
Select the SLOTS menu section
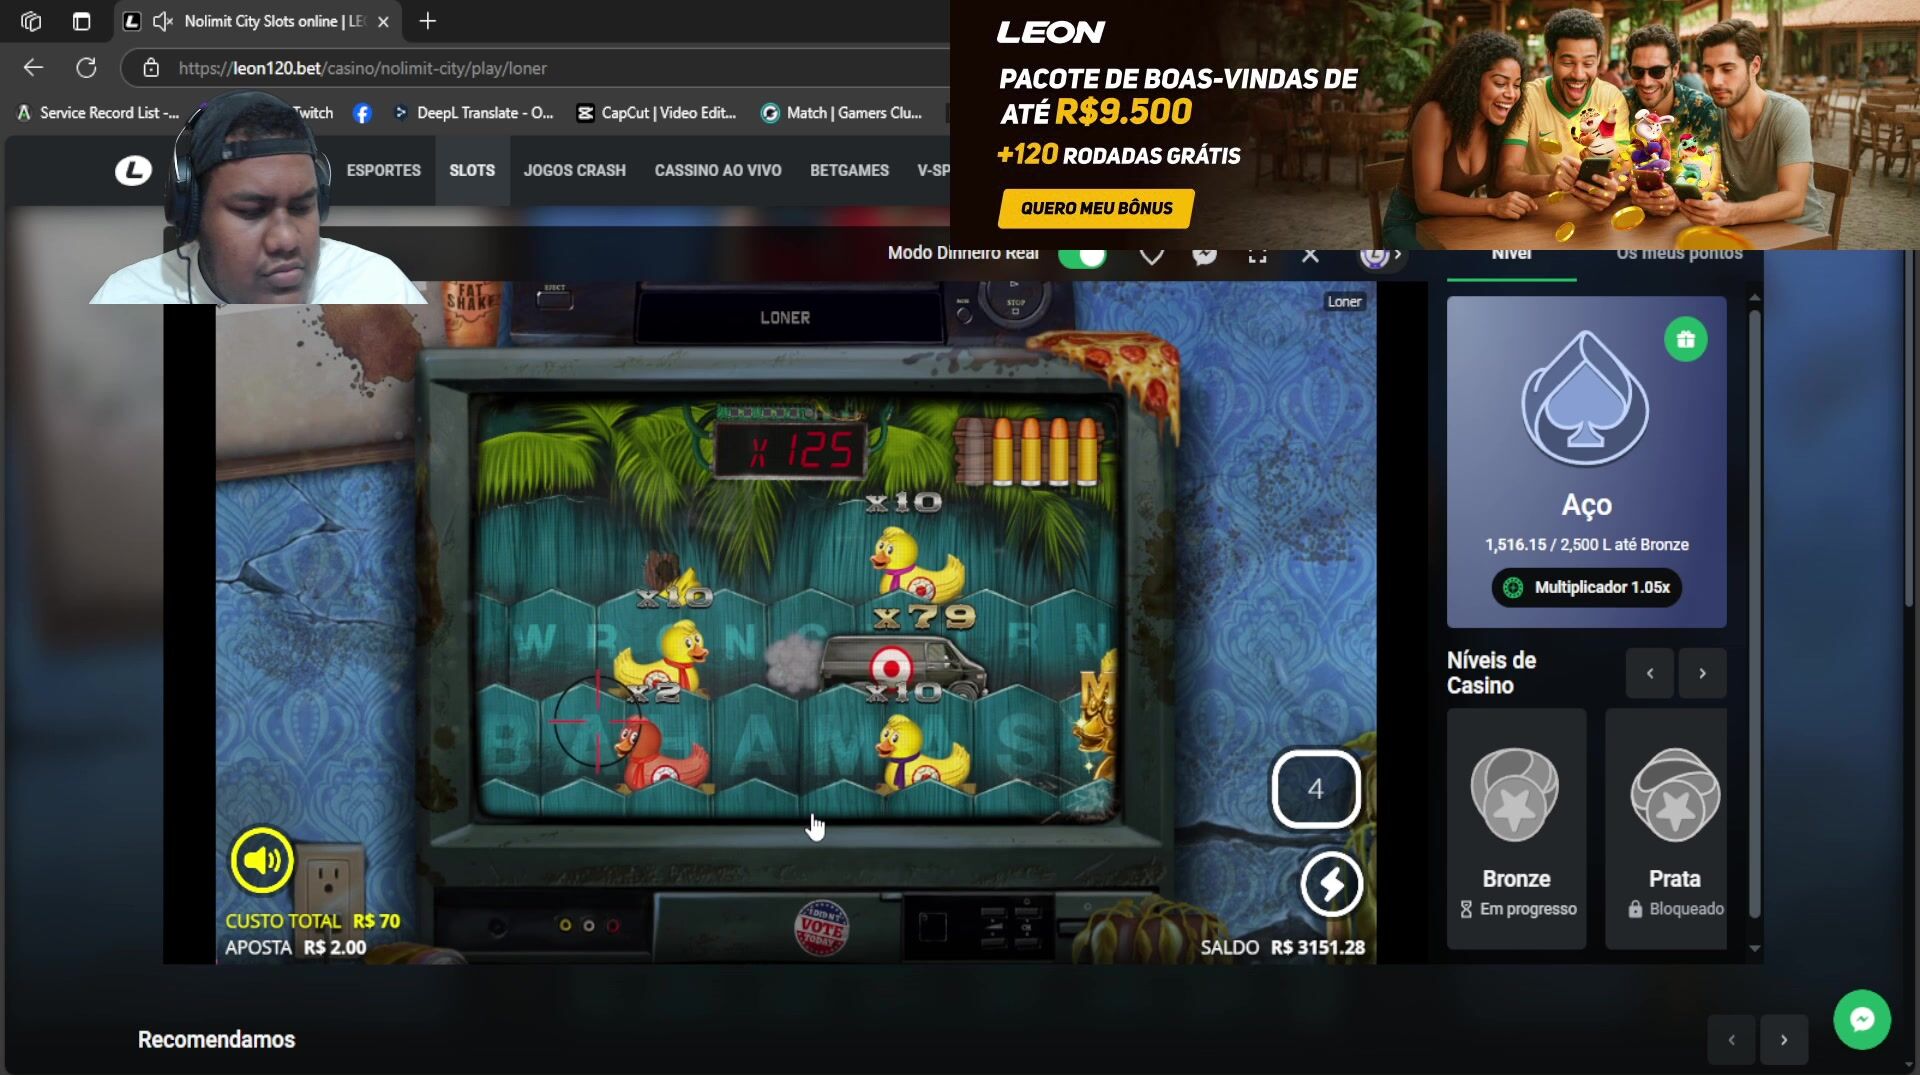click(x=472, y=170)
